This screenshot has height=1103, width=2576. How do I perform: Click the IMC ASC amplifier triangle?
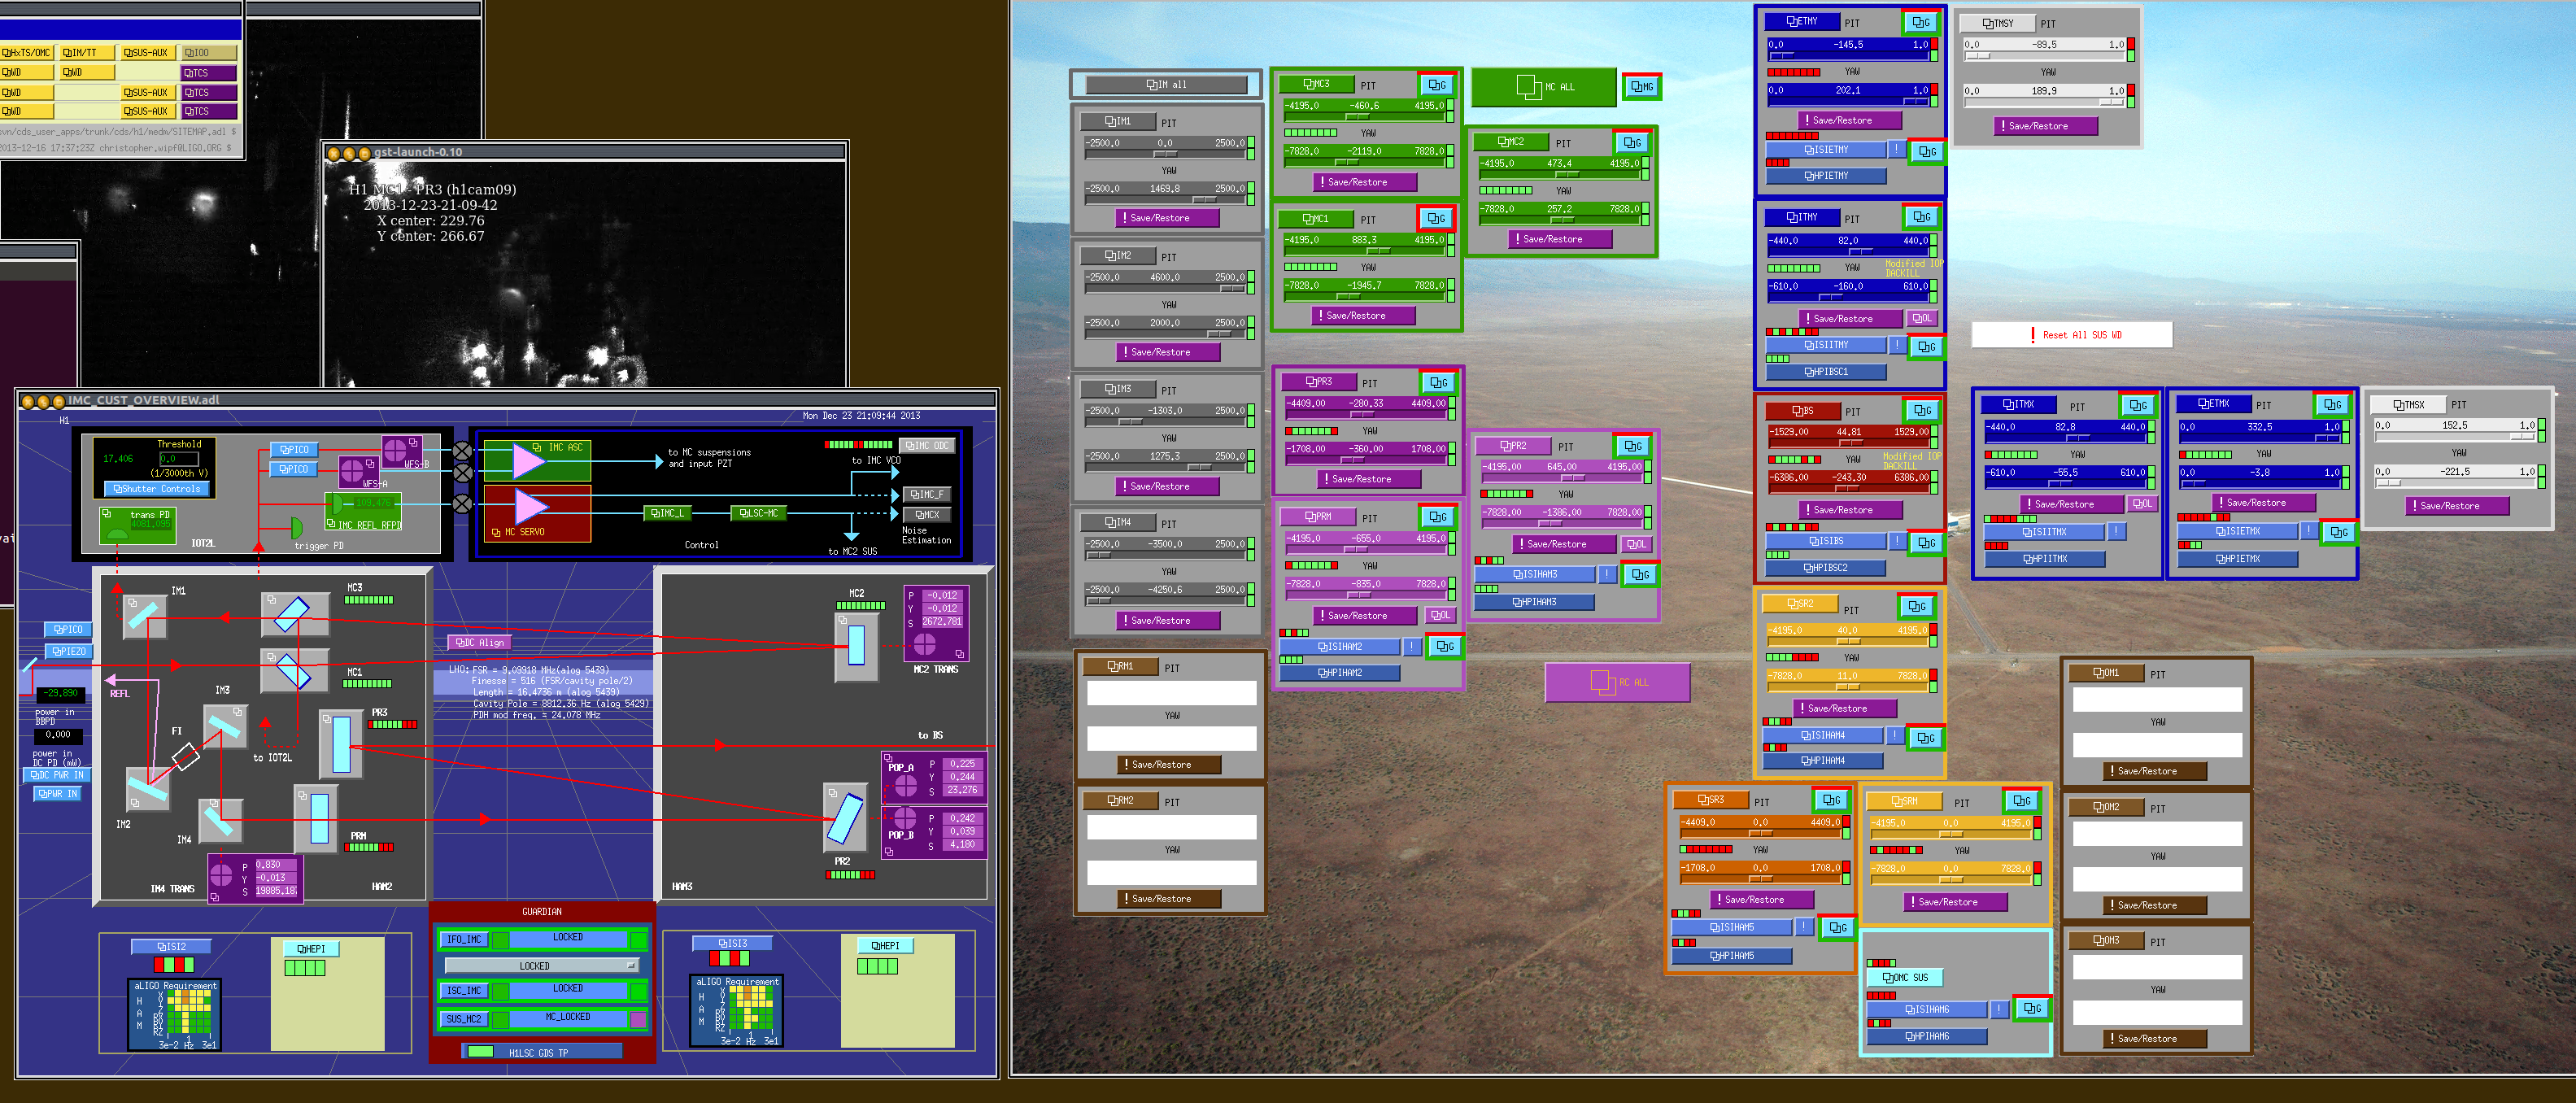(x=530, y=460)
